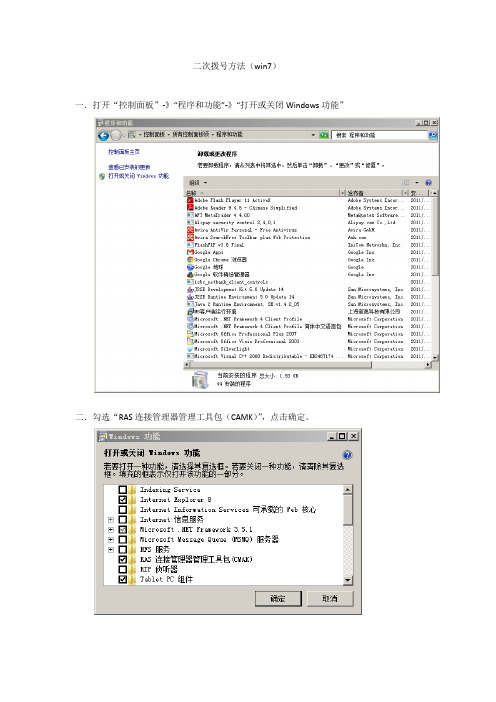Toggle the NFS services checkbox
Screen dimensions: 496x702
(x=123, y=549)
